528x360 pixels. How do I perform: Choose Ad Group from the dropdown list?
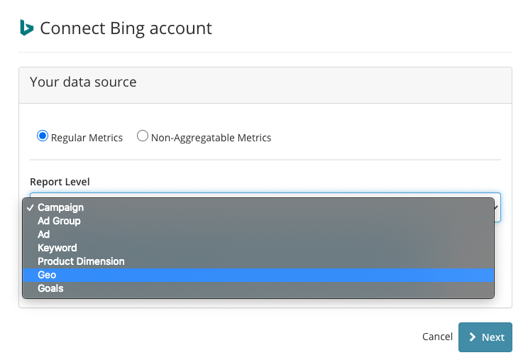point(258,221)
